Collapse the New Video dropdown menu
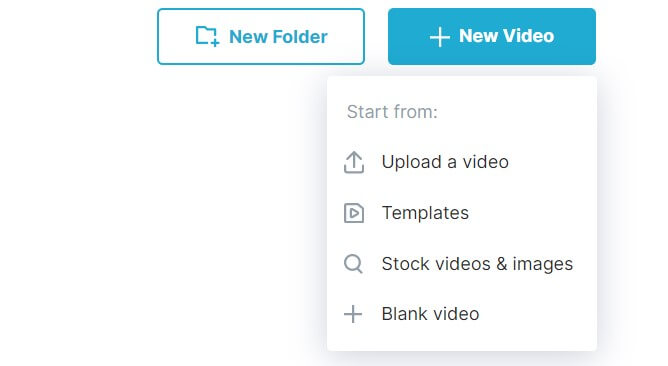668x366 pixels. (x=492, y=37)
